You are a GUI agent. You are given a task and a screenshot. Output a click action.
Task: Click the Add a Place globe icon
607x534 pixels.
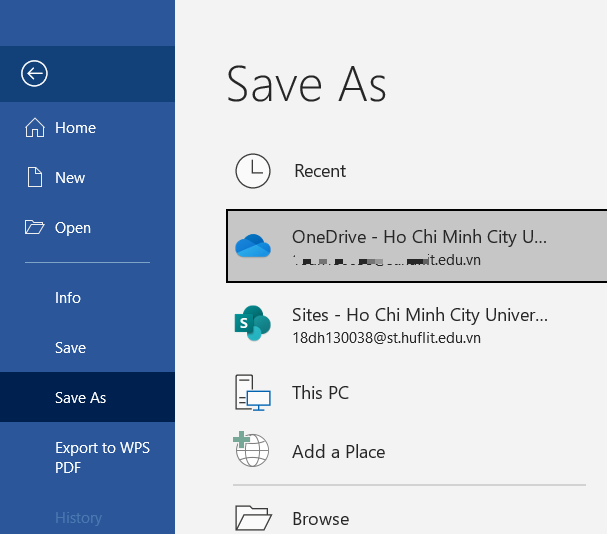click(251, 449)
